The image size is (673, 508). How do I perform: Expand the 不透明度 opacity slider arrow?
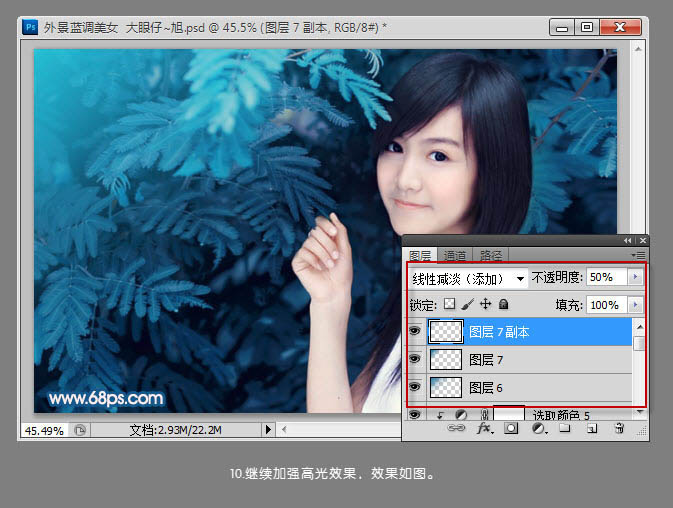coord(634,277)
